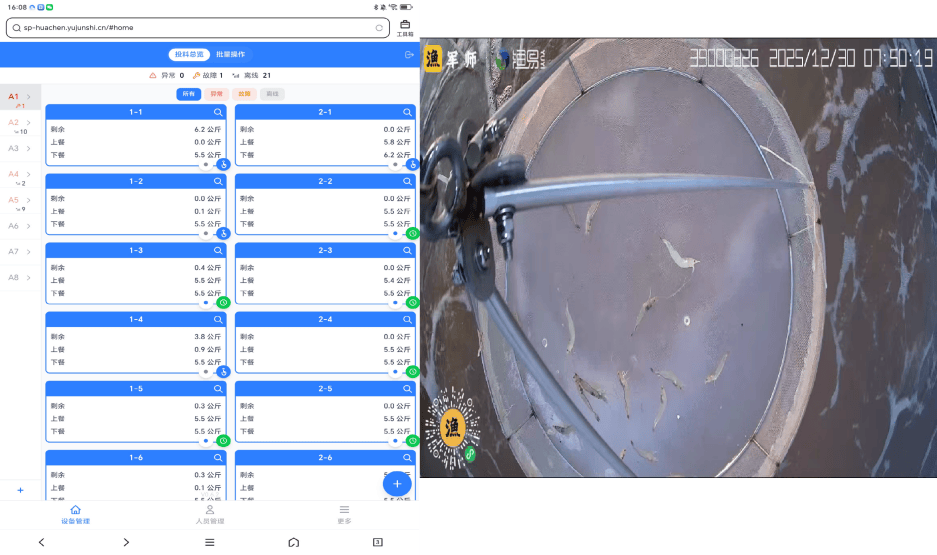This screenshot has height=555, width=937.
Task: Click the logout icon in blue header
Action: pyautogui.click(x=408, y=54)
